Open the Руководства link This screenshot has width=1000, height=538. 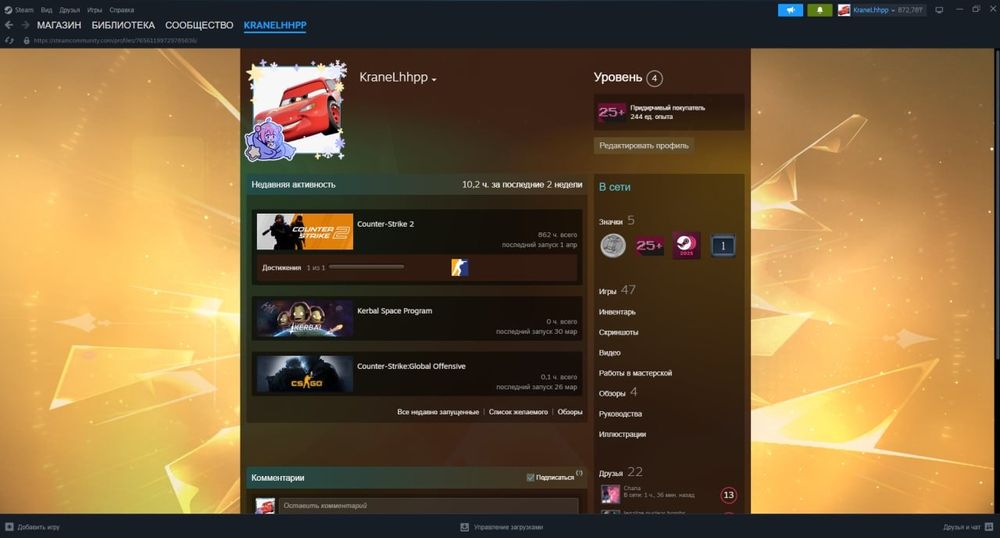pyautogui.click(x=620, y=414)
